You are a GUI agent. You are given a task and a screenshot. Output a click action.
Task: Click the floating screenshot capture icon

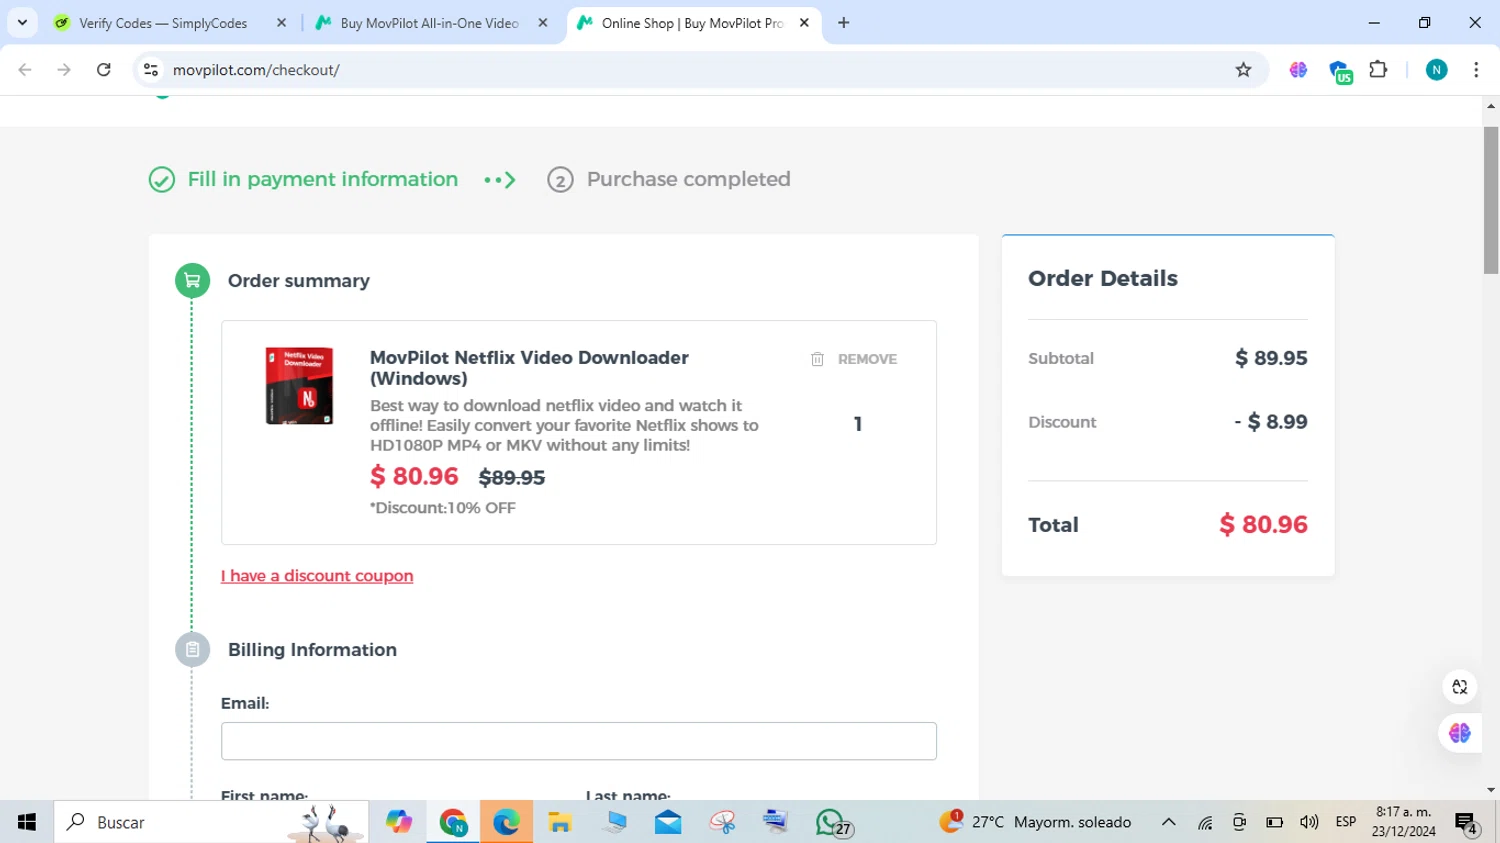(1460, 687)
